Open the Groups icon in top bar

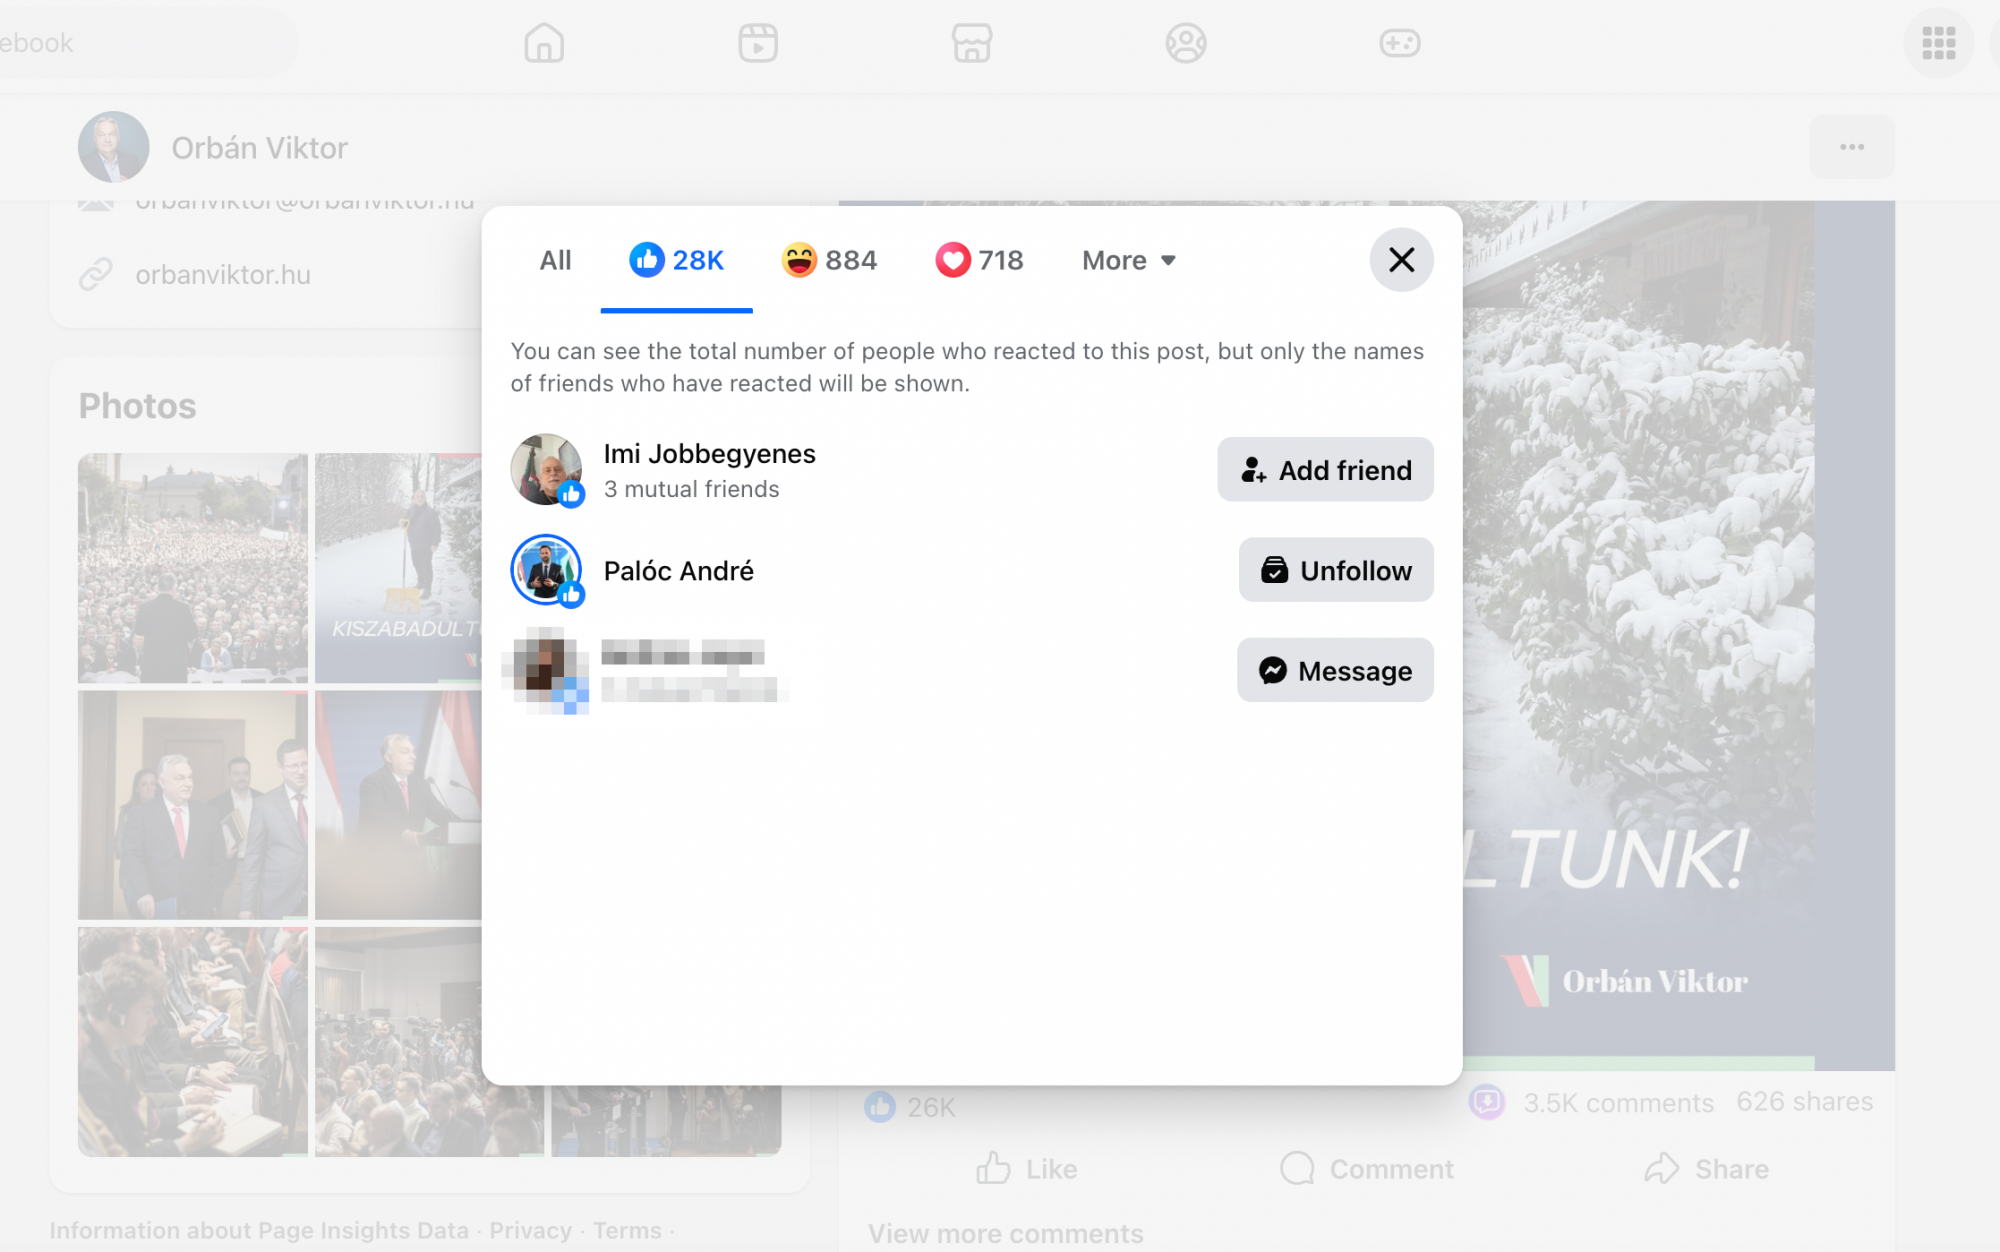click(1185, 43)
